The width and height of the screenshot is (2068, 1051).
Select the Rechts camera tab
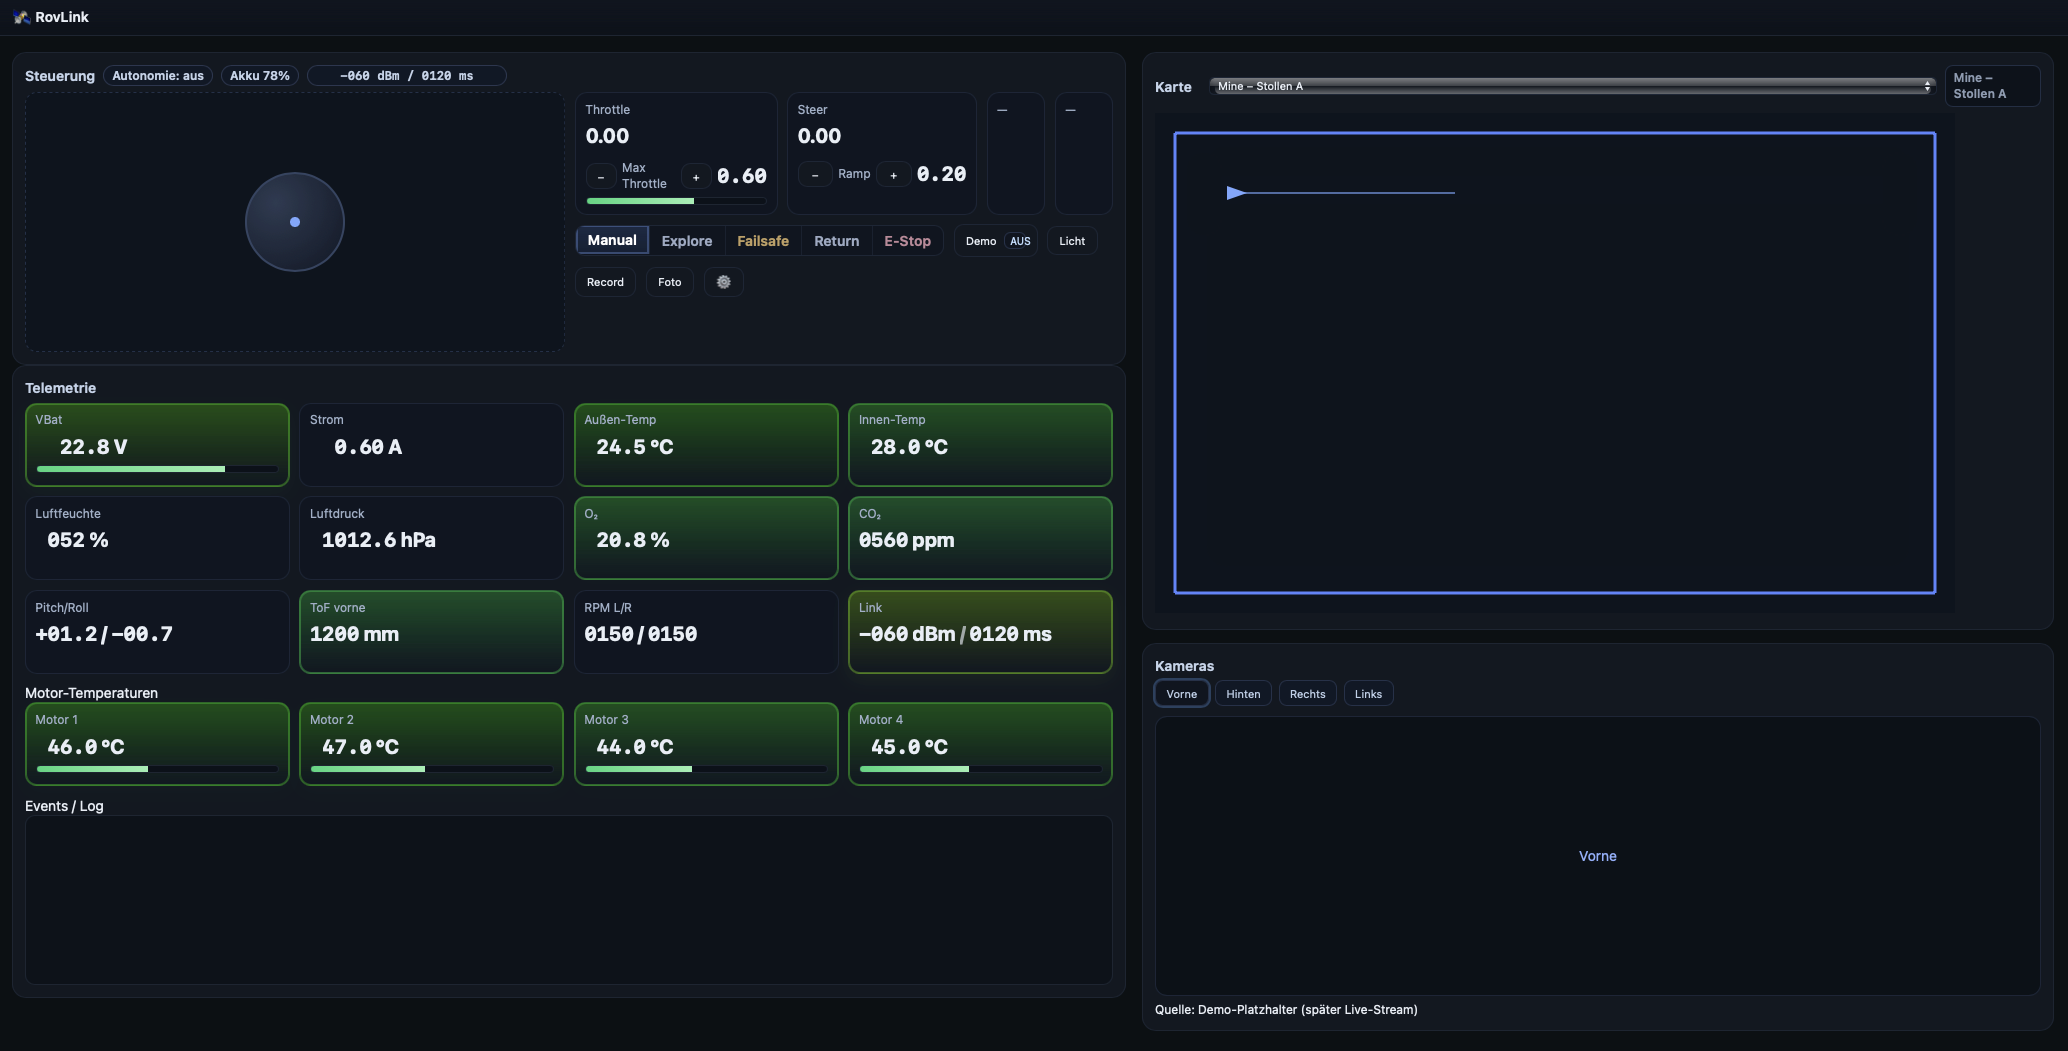[1307, 694]
